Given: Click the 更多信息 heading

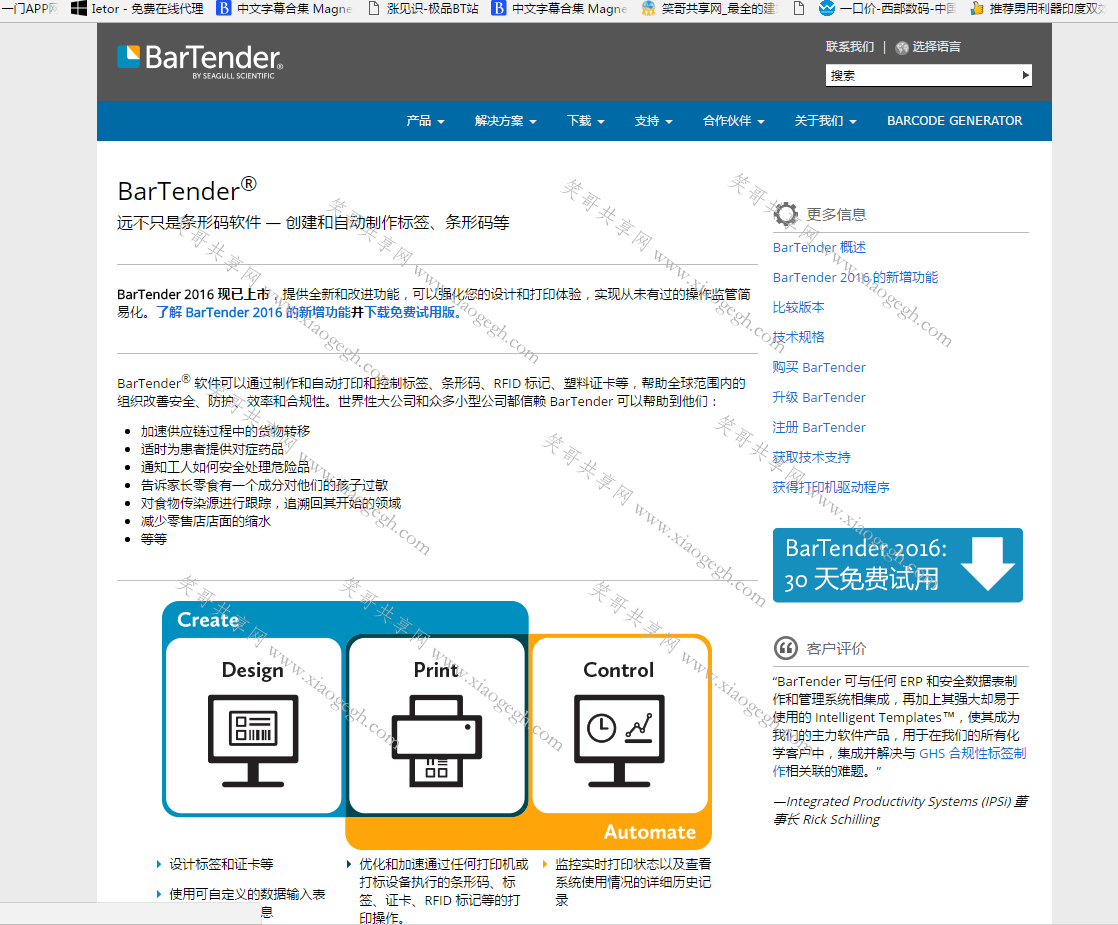Looking at the screenshot, I should (836, 214).
